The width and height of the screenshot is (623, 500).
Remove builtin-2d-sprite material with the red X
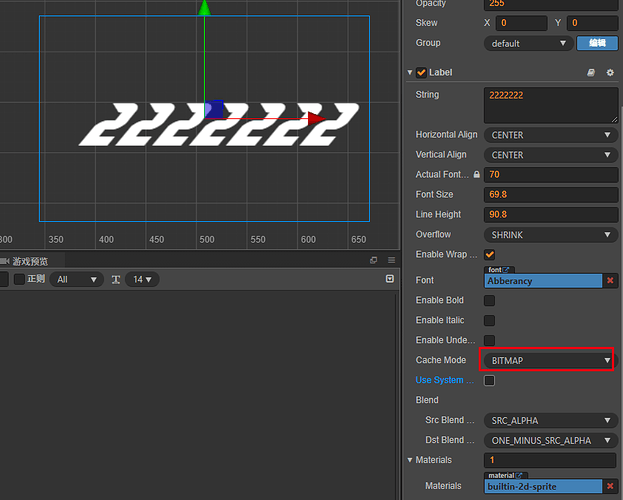point(610,486)
